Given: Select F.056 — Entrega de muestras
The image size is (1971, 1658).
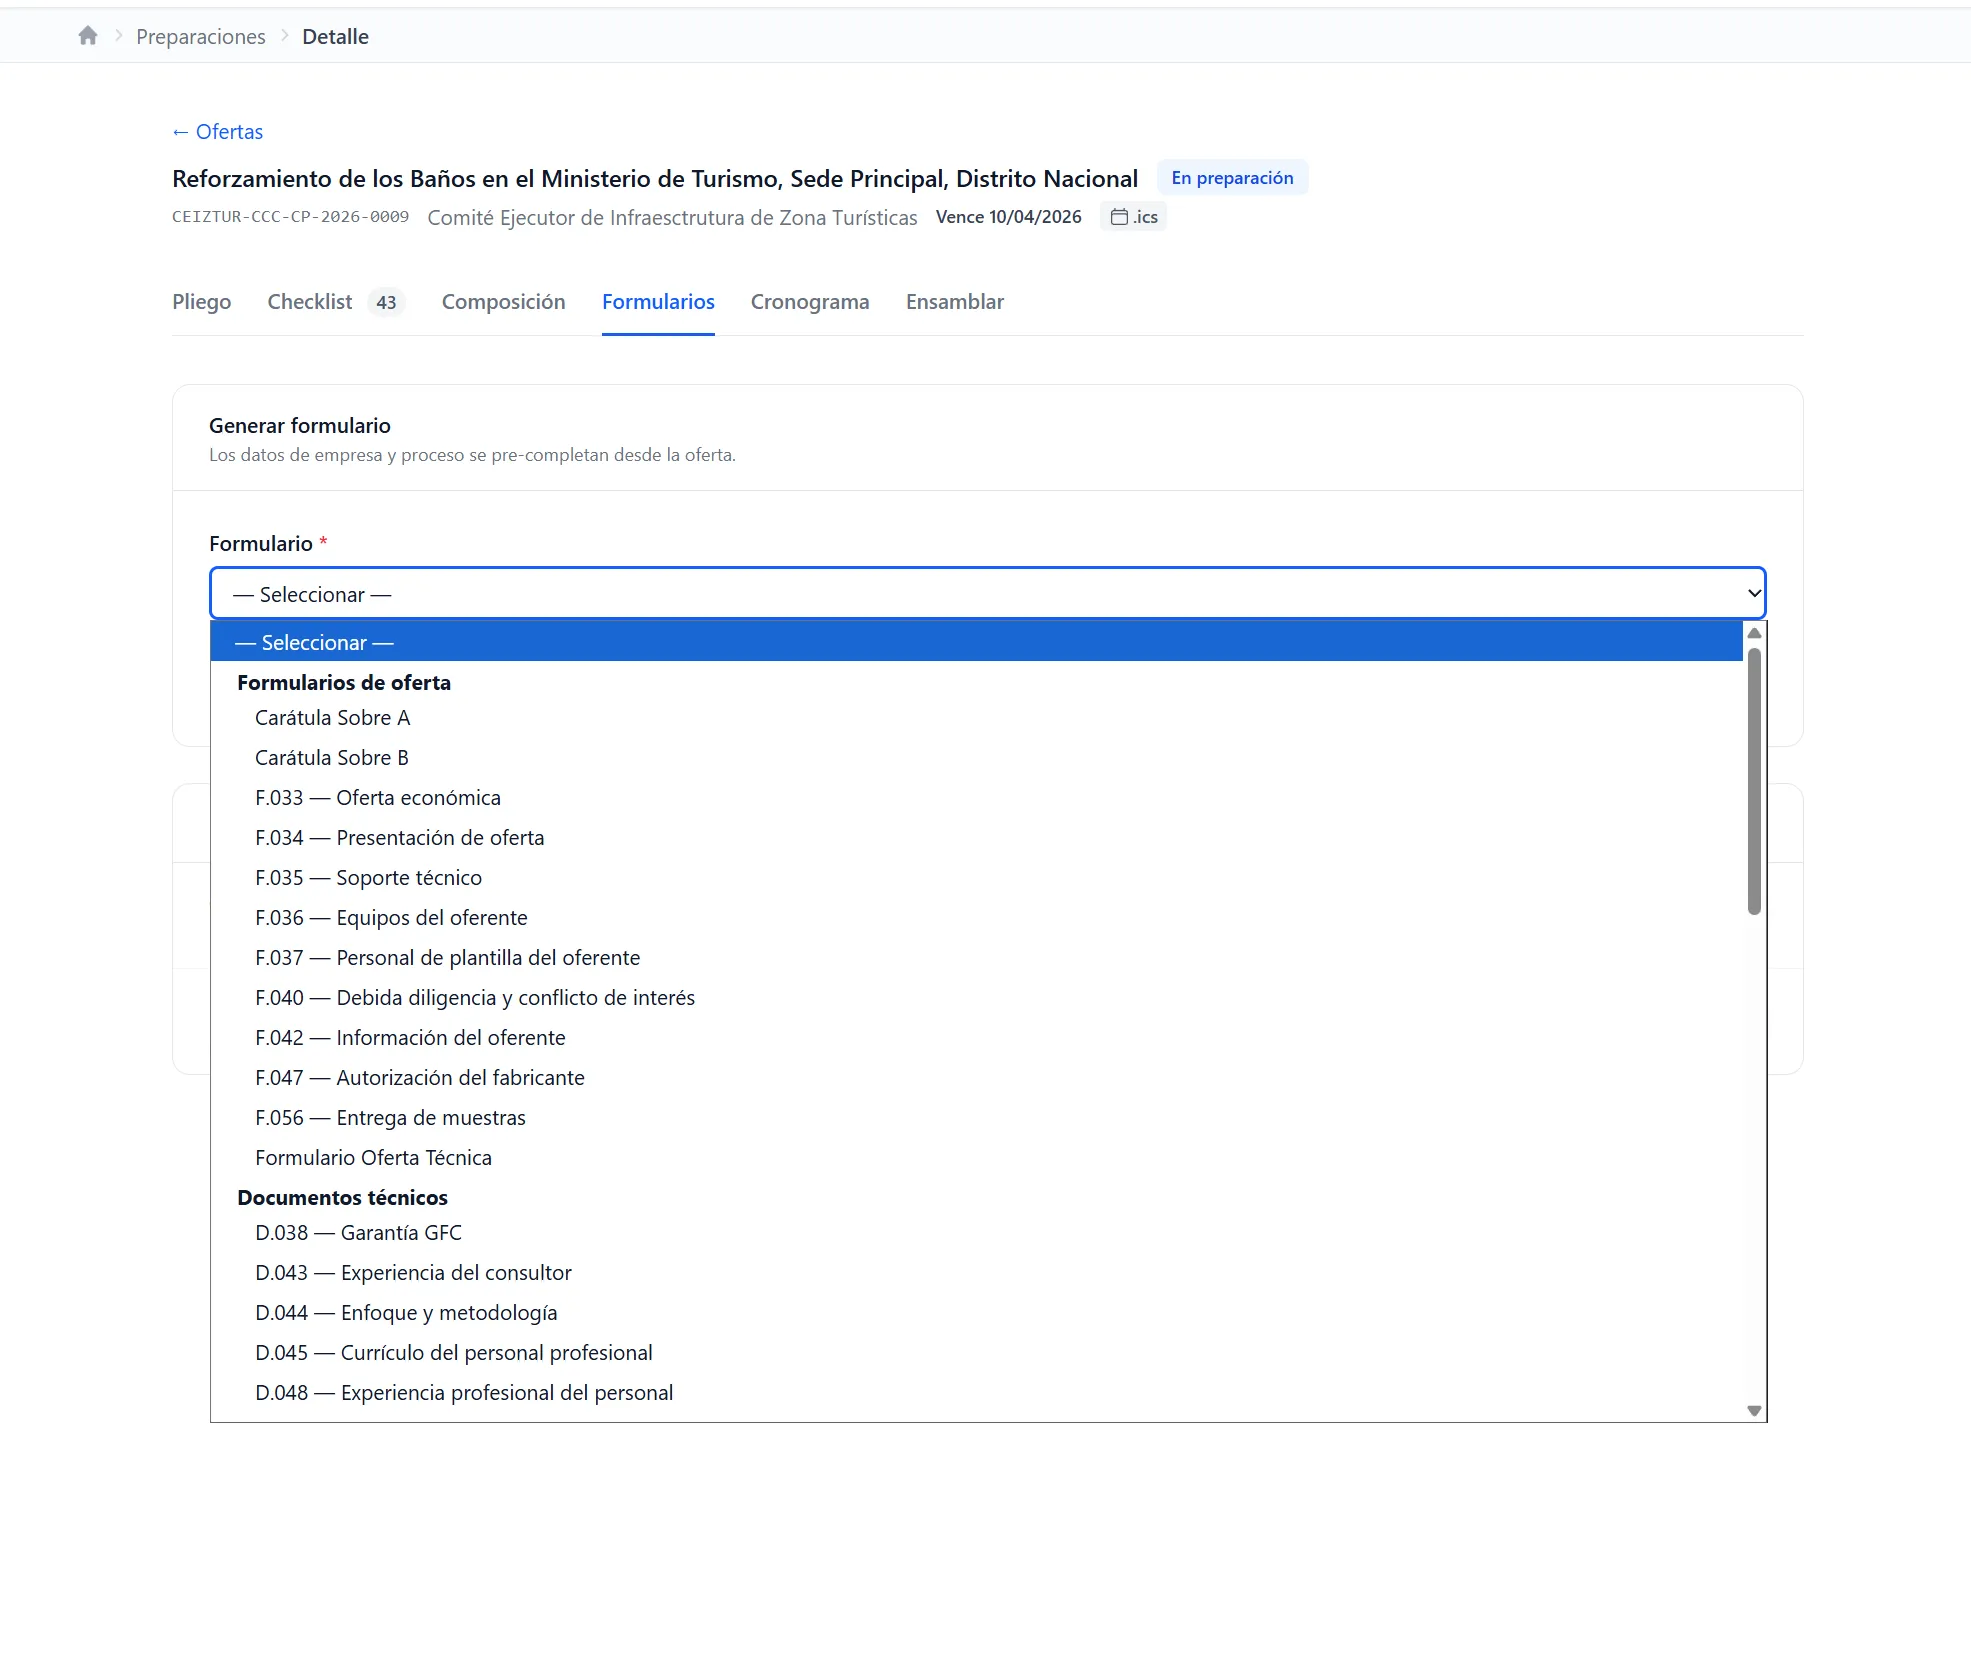Looking at the screenshot, I should [976, 1118].
